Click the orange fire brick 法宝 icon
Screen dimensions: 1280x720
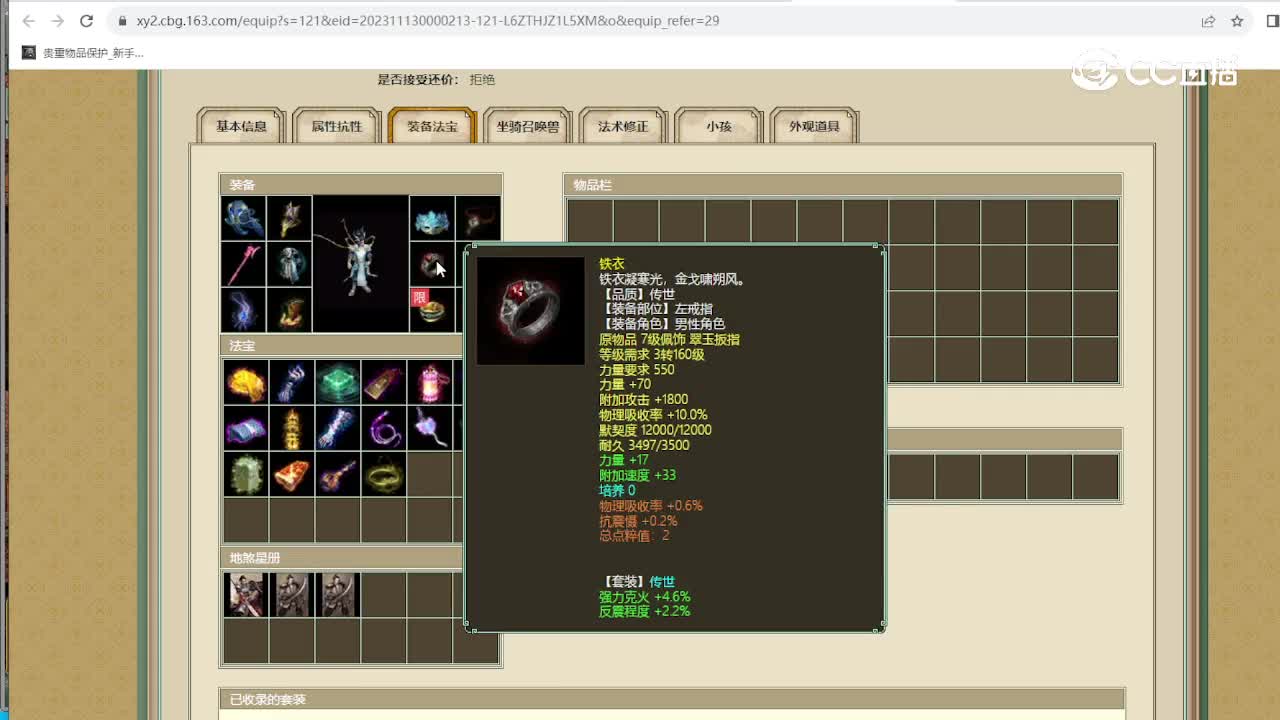(x=291, y=474)
